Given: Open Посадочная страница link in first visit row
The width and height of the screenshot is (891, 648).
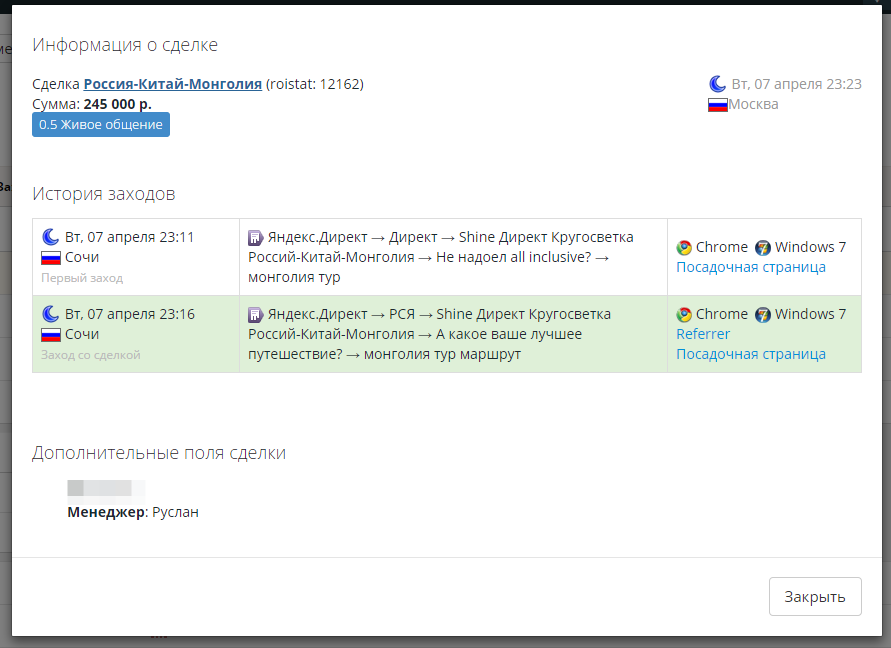Looking at the screenshot, I should point(751,267).
